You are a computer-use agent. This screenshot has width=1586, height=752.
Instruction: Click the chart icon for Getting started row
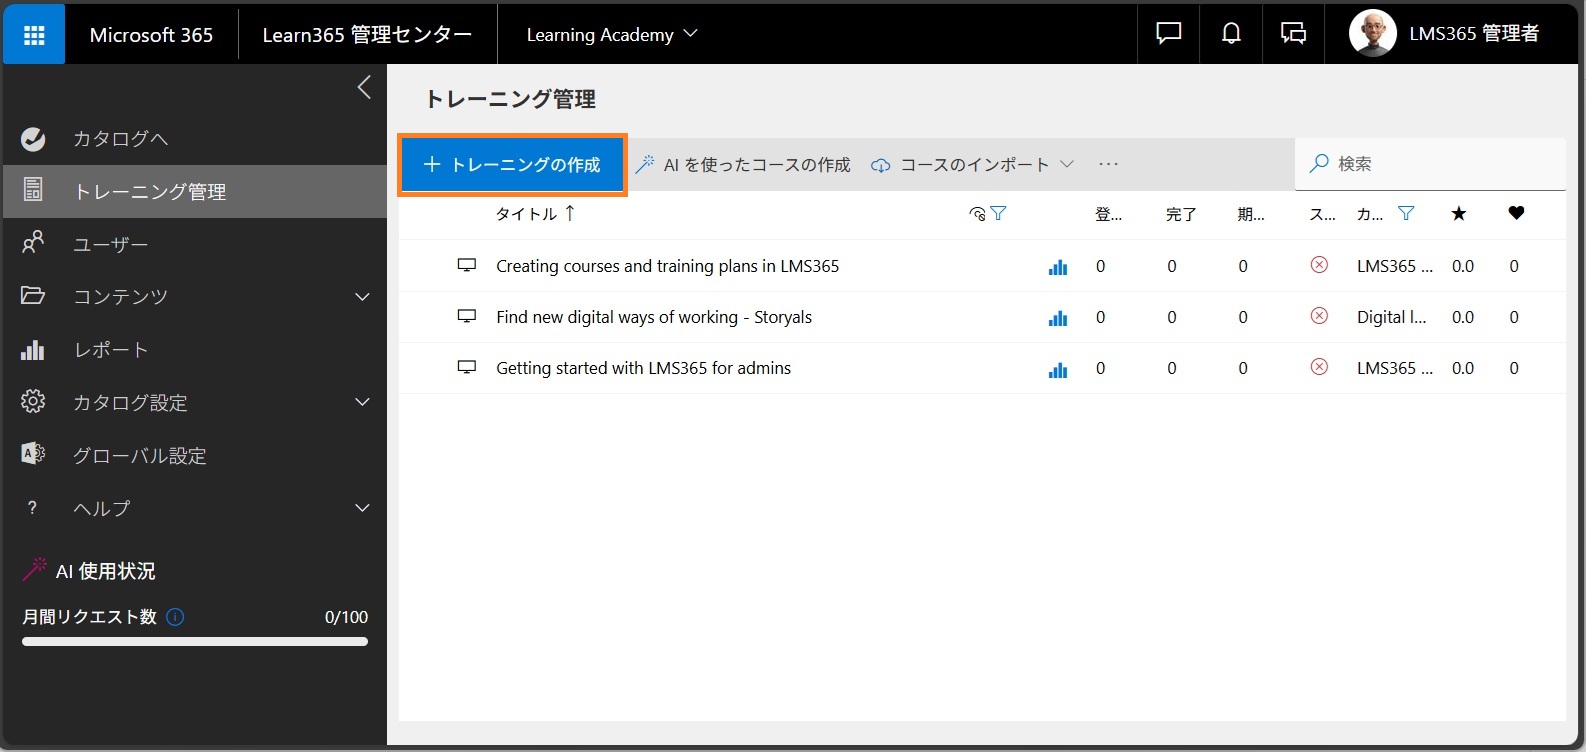pos(1058,370)
